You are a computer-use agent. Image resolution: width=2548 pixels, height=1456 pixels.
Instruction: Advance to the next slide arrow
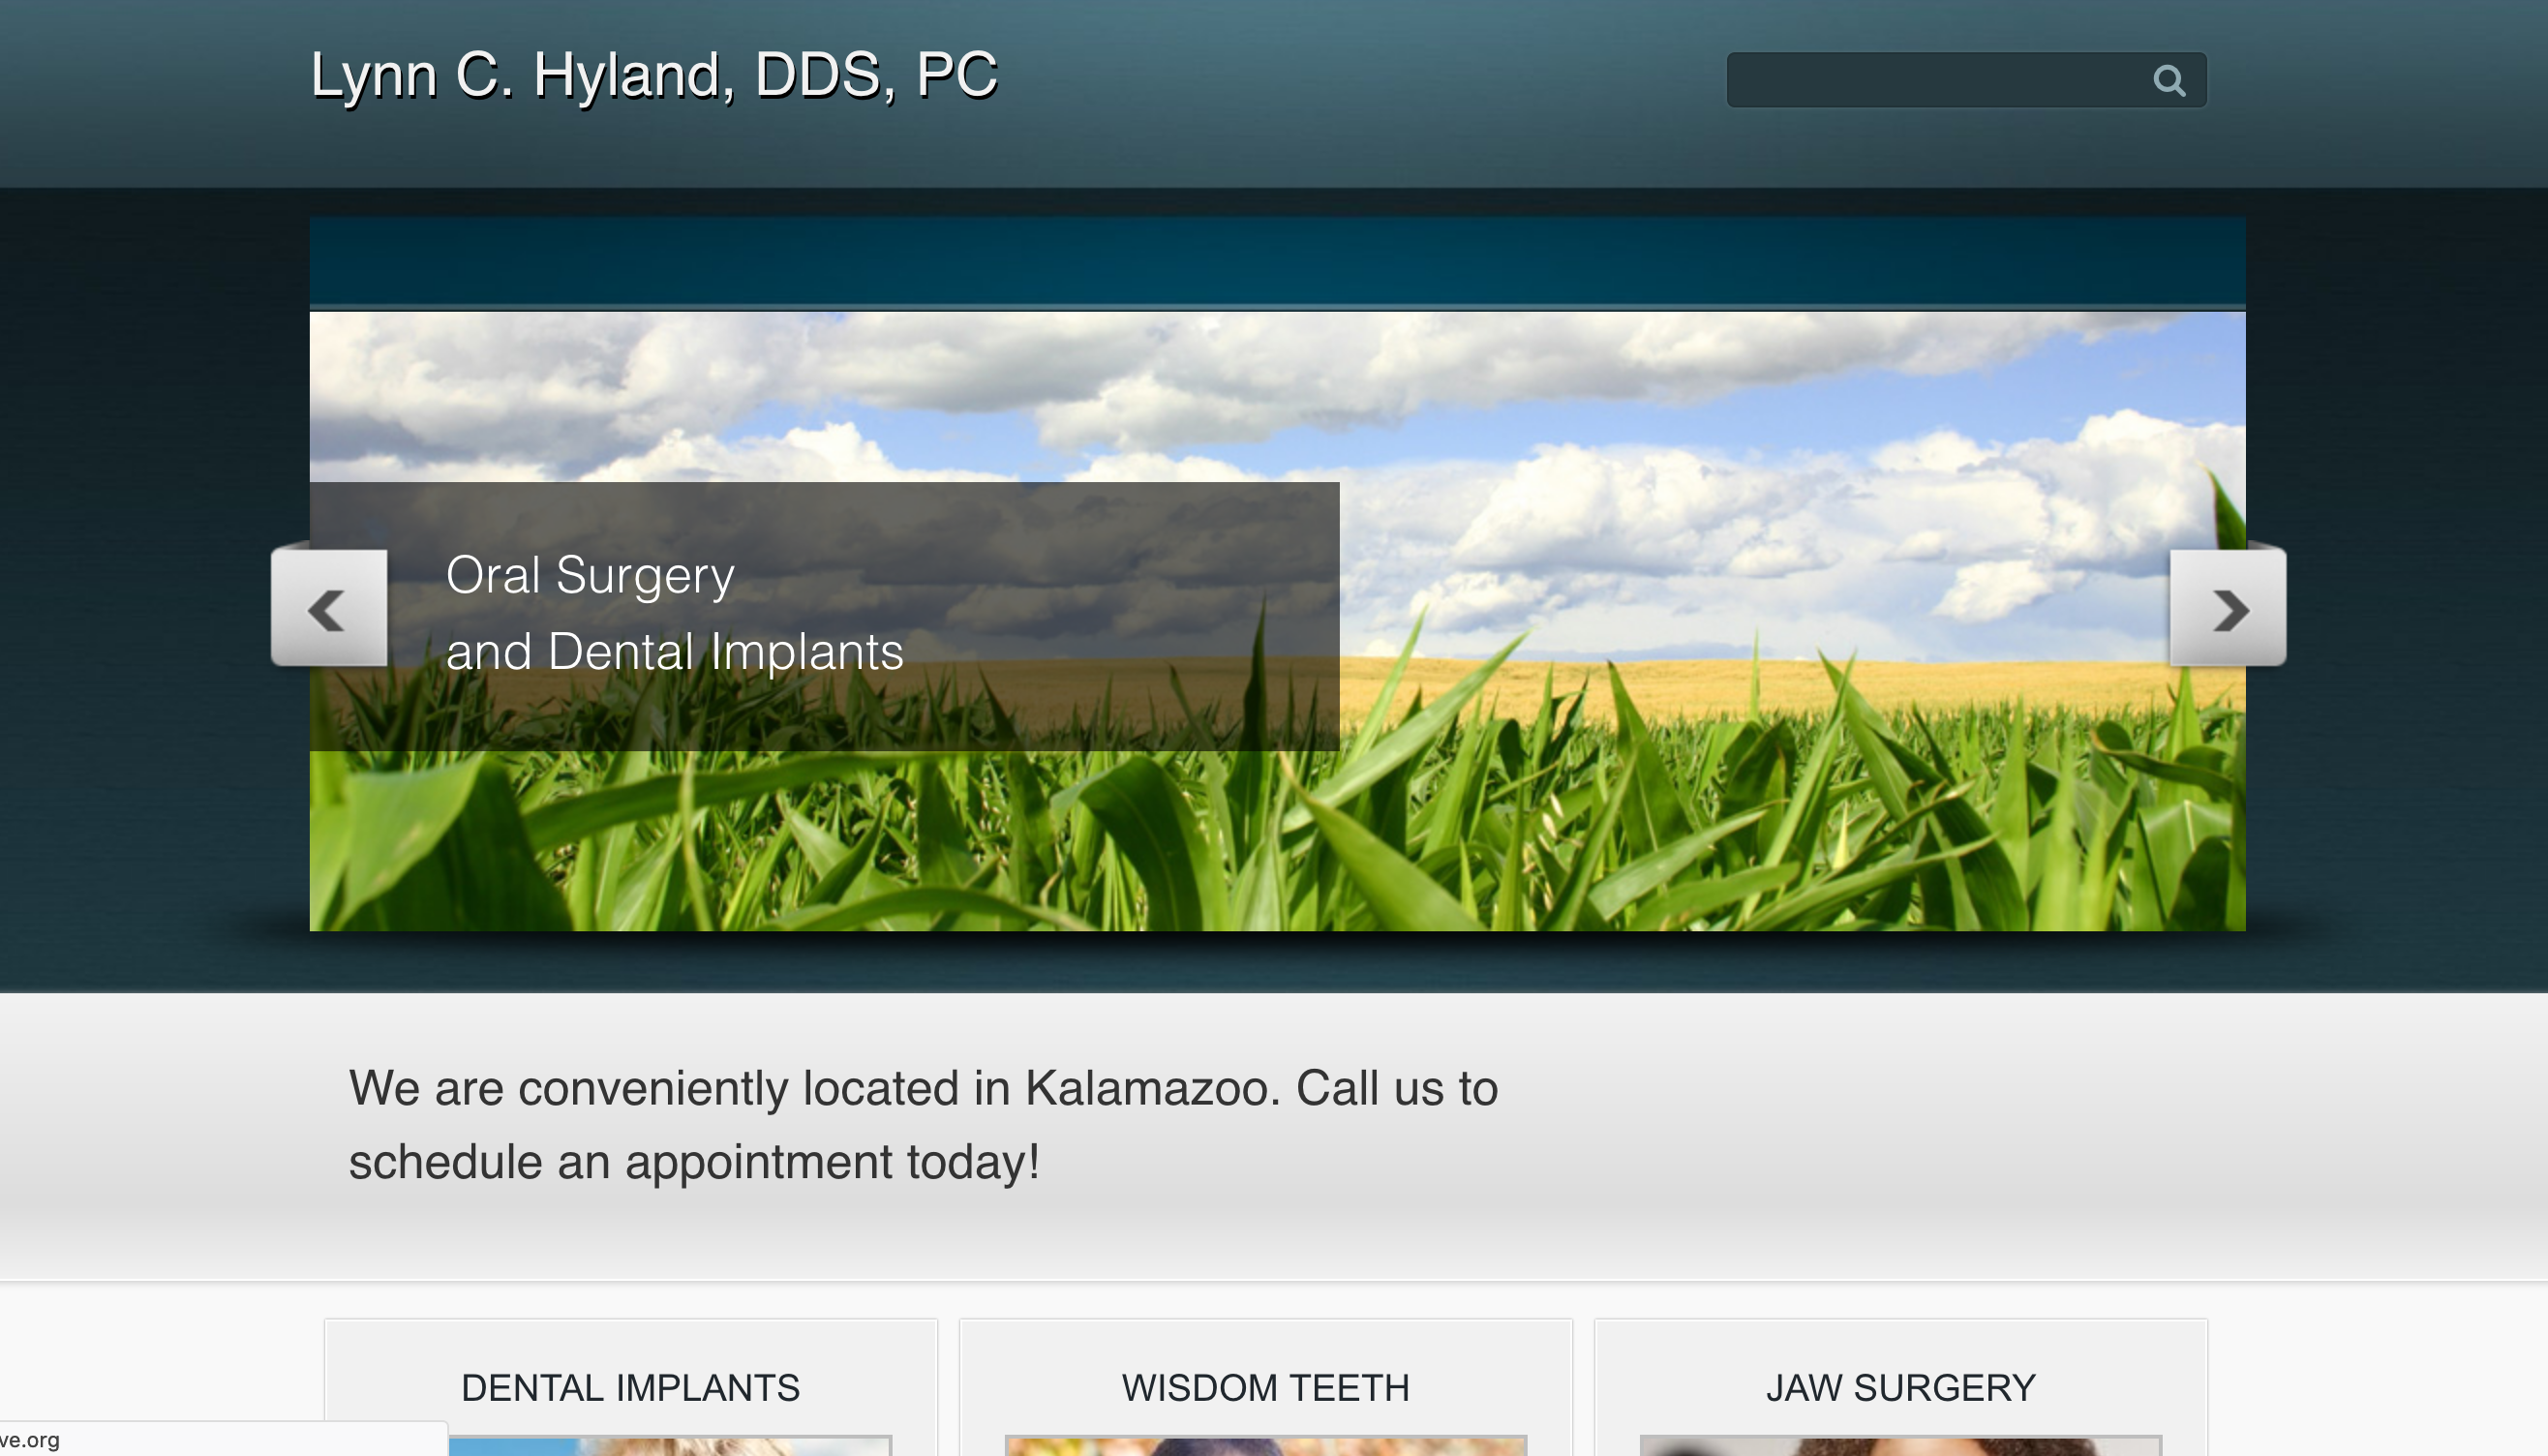(2227, 607)
